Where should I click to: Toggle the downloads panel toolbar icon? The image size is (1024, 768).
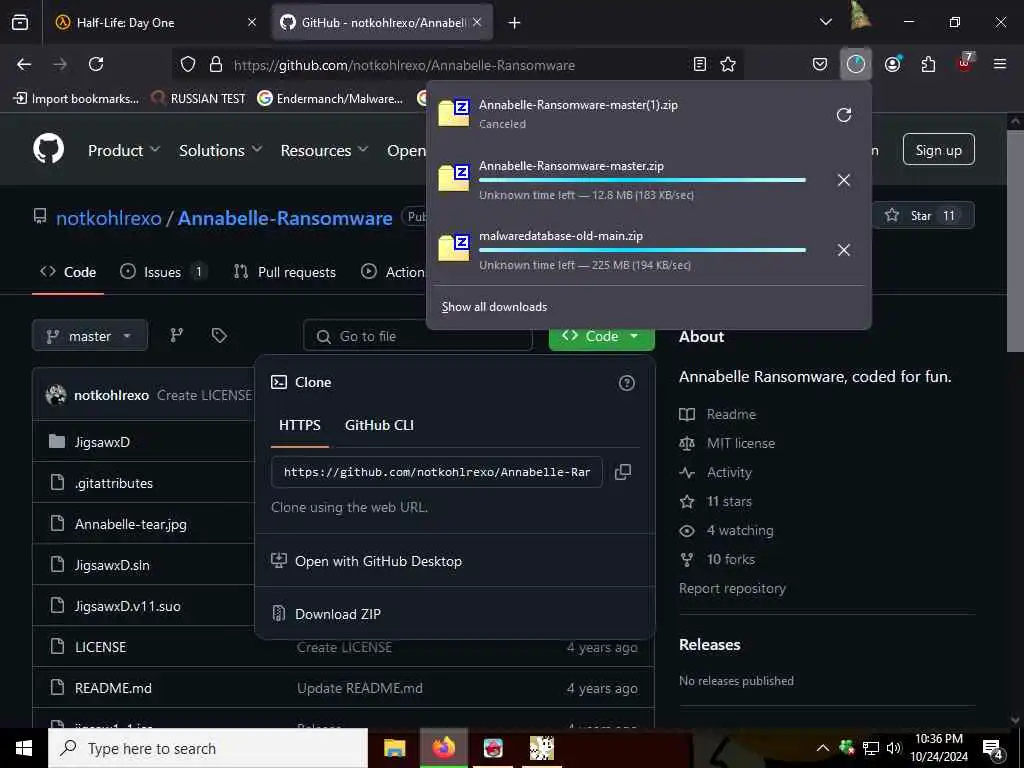(856, 64)
